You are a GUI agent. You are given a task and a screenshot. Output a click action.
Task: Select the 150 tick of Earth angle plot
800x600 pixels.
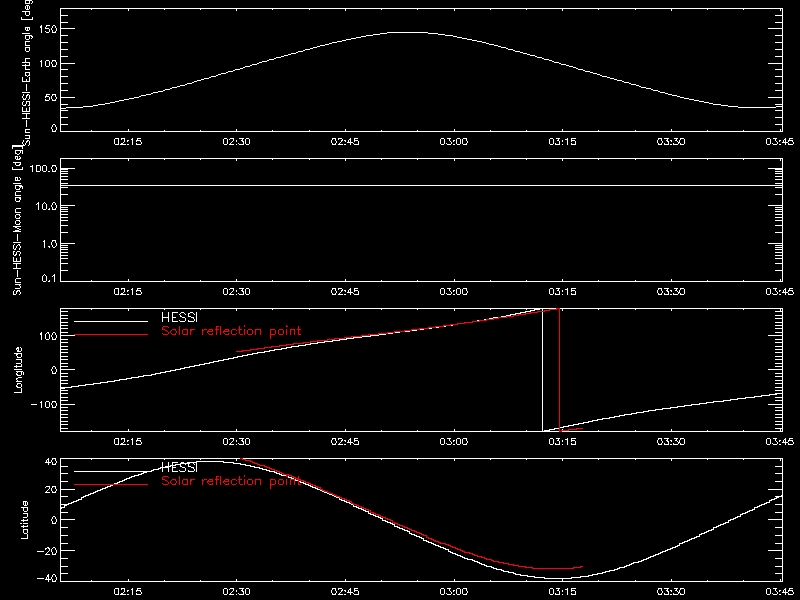tap(47, 29)
